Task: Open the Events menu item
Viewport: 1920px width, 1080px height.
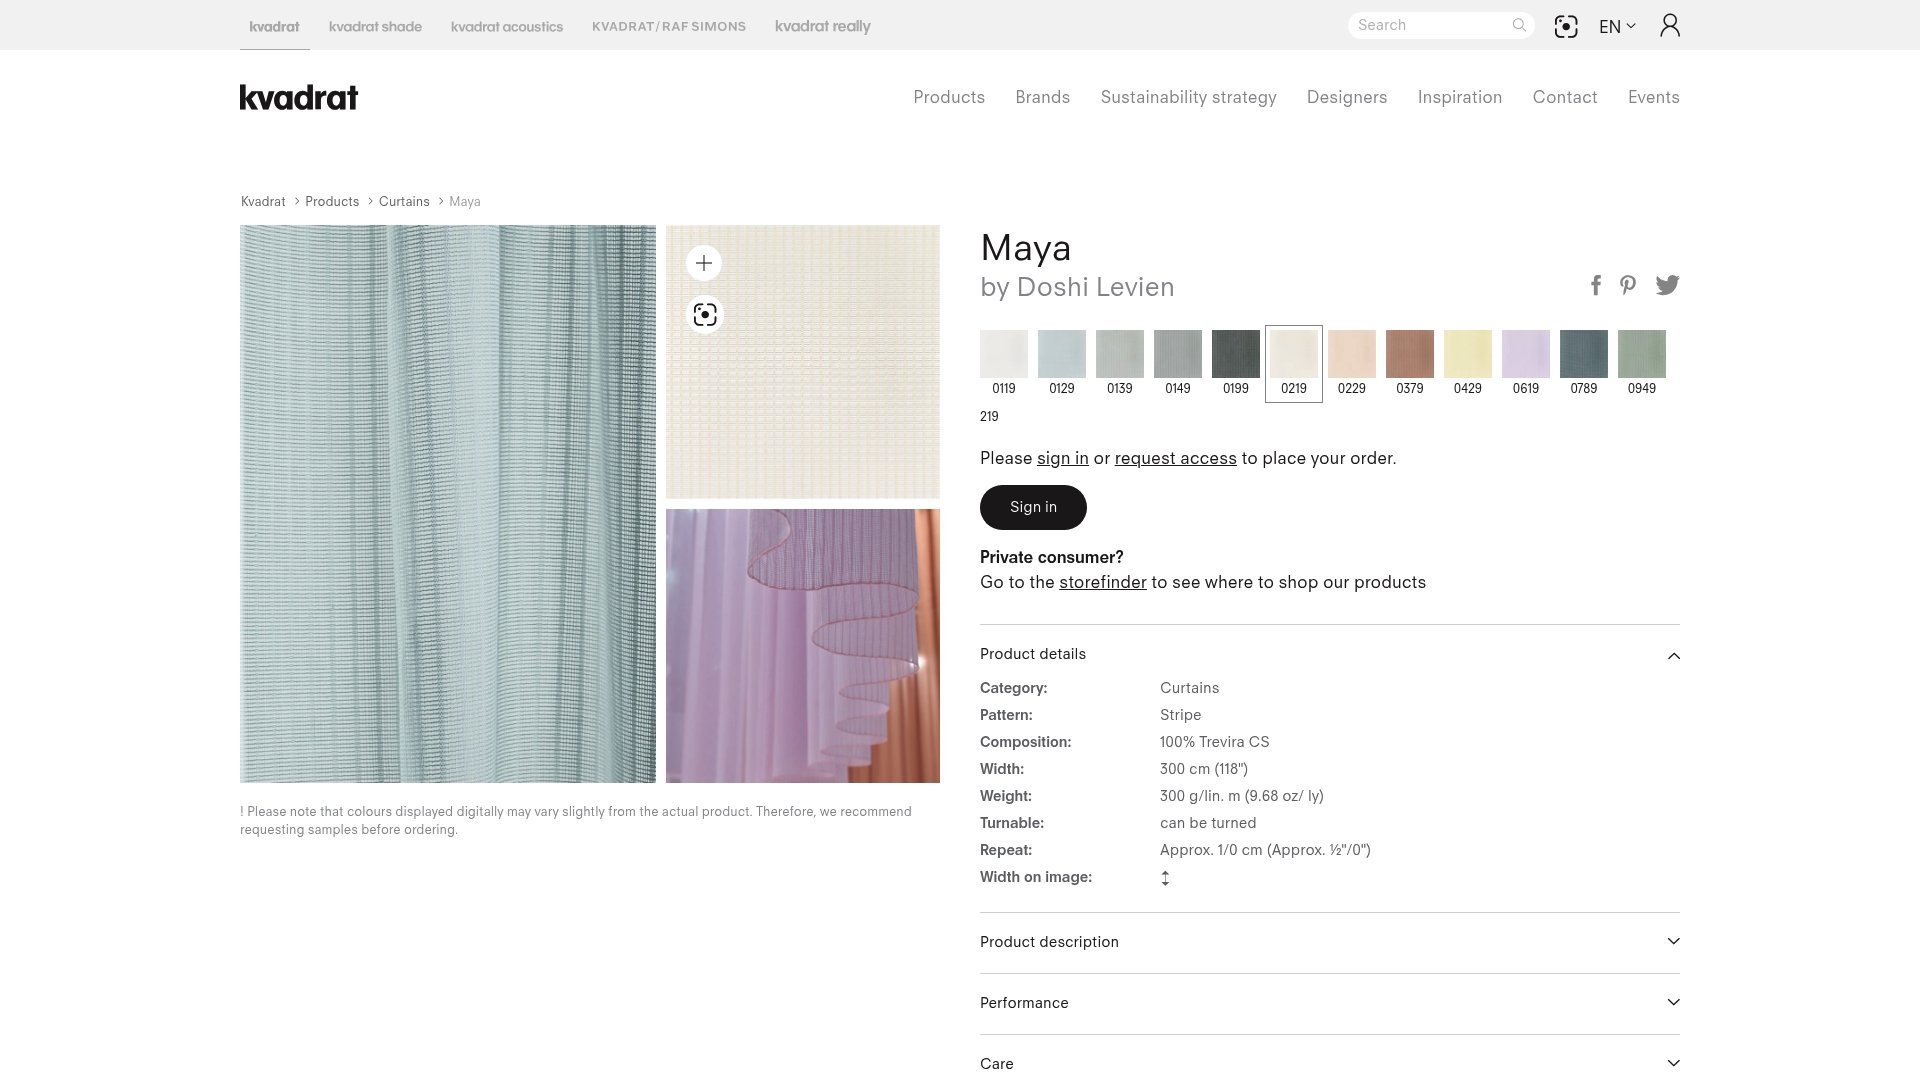Action: 1654,97
